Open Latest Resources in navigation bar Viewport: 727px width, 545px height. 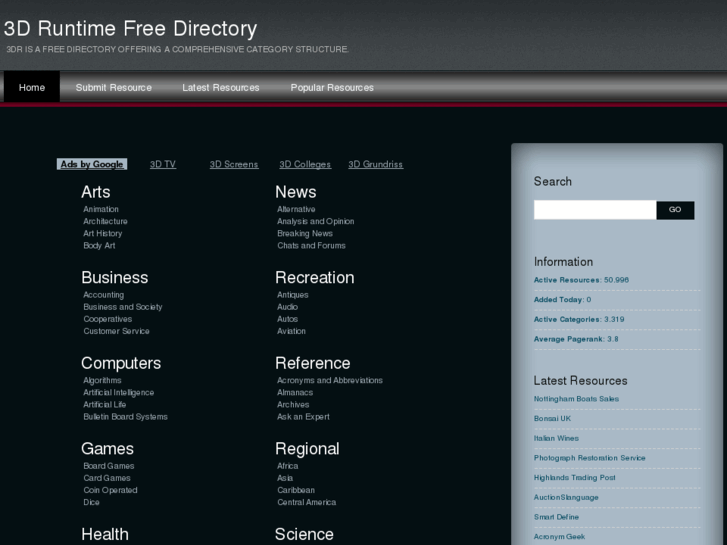(221, 87)
